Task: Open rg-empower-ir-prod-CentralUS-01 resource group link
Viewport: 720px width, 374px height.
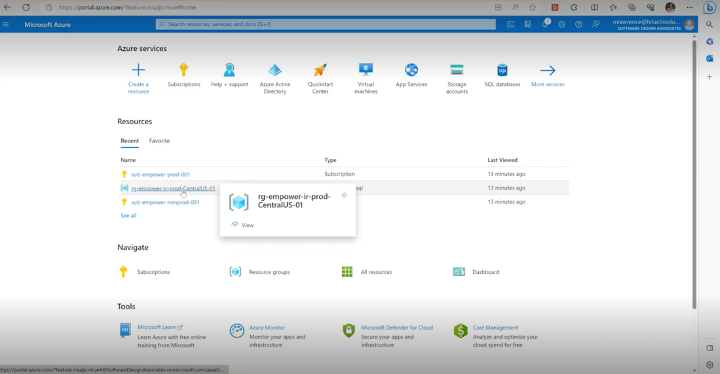Action: (173, 188)
